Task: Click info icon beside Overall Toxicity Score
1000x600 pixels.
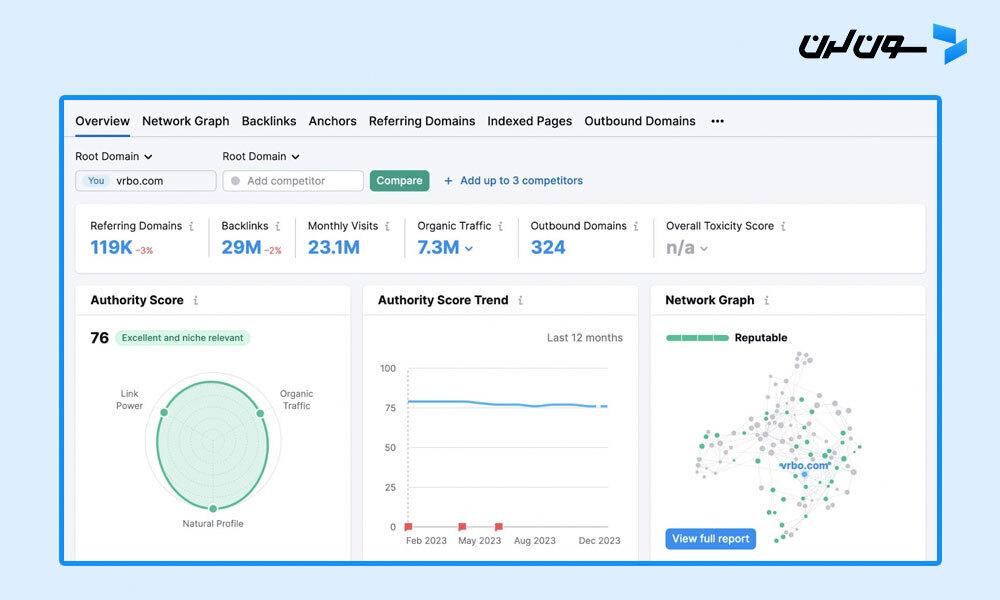Action: pos(783,226)
